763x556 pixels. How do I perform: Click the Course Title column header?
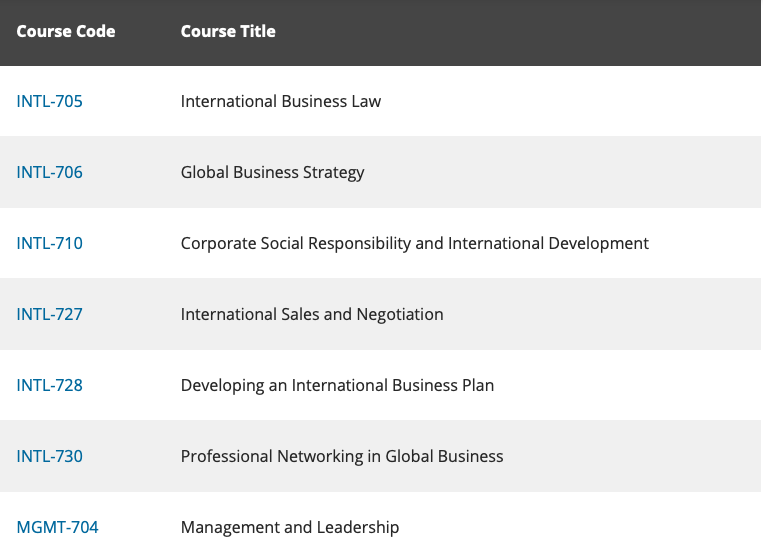[x=228, y=31]
